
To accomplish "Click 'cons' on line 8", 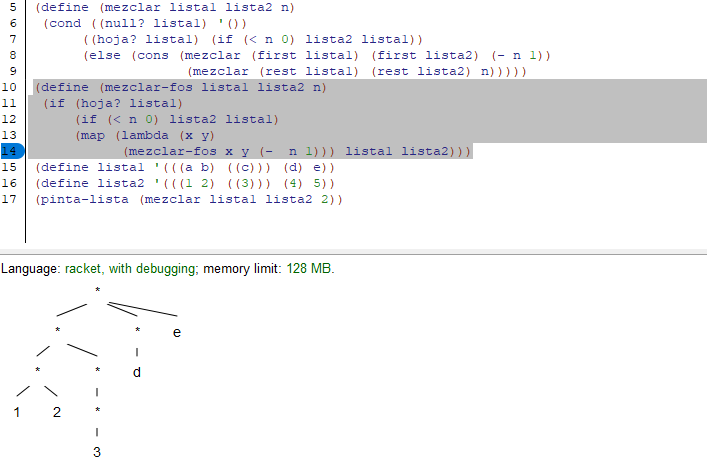I will click(153, 55).
